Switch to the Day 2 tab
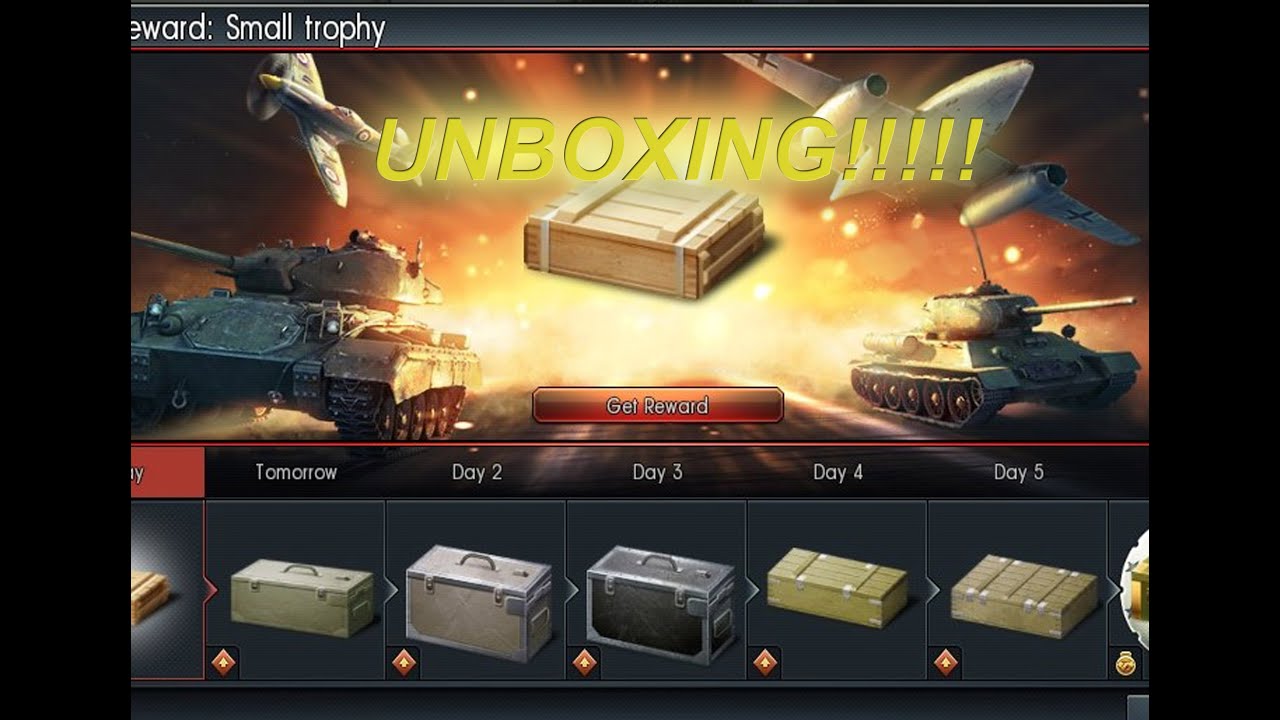Viewport: 1280px width, 720px height. click(476, 472)
